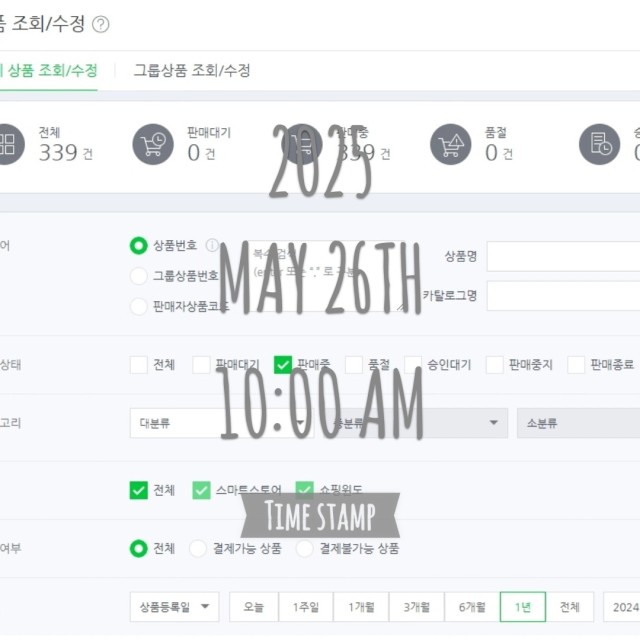
Task: Switch to 그룹상품 조회/수정 tab
Action: [x=192, y=71]
